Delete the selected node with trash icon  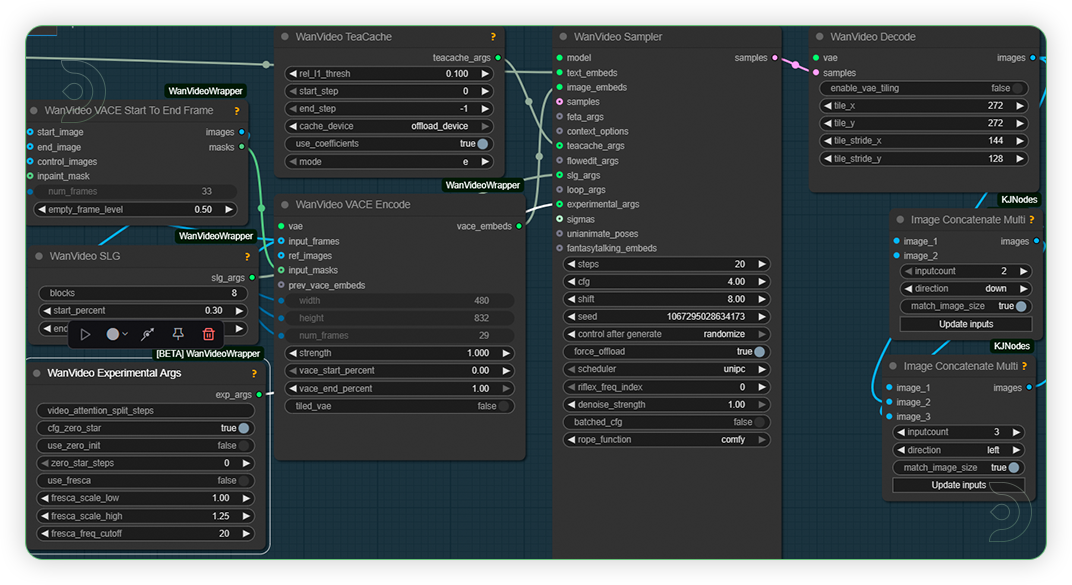pyautogui.click(x=209, y=334)
